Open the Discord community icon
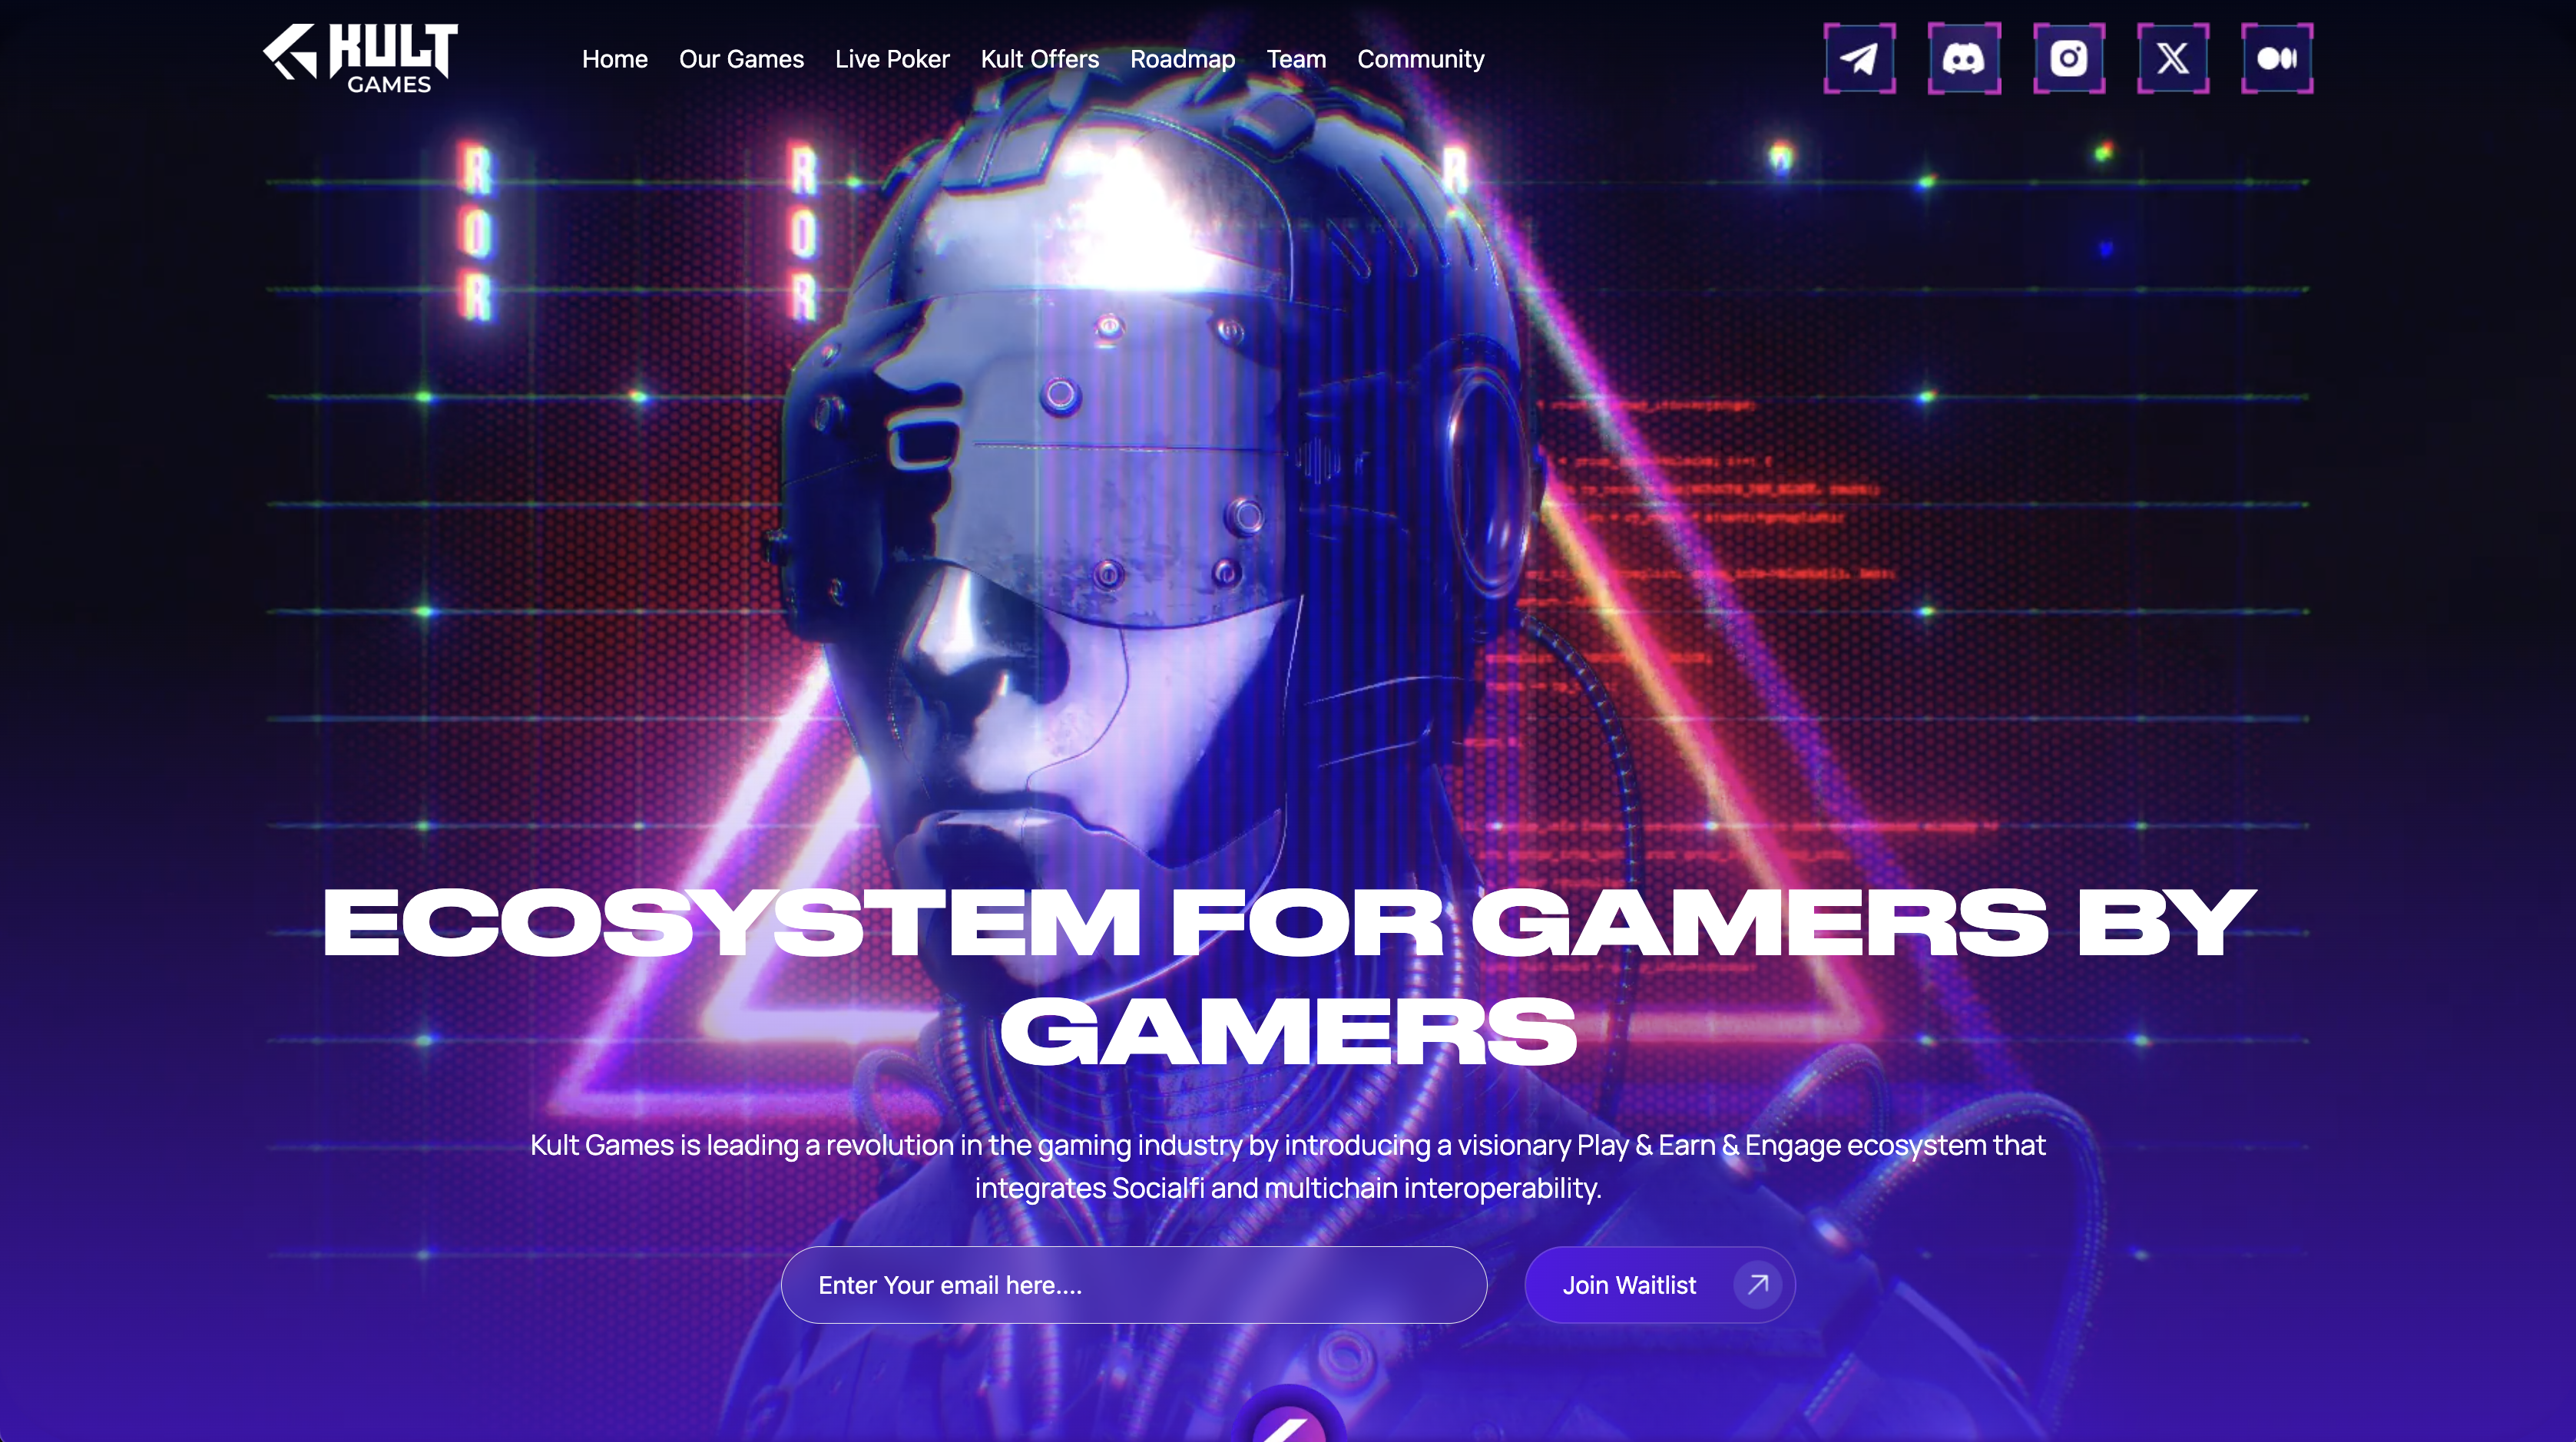 1963,58
